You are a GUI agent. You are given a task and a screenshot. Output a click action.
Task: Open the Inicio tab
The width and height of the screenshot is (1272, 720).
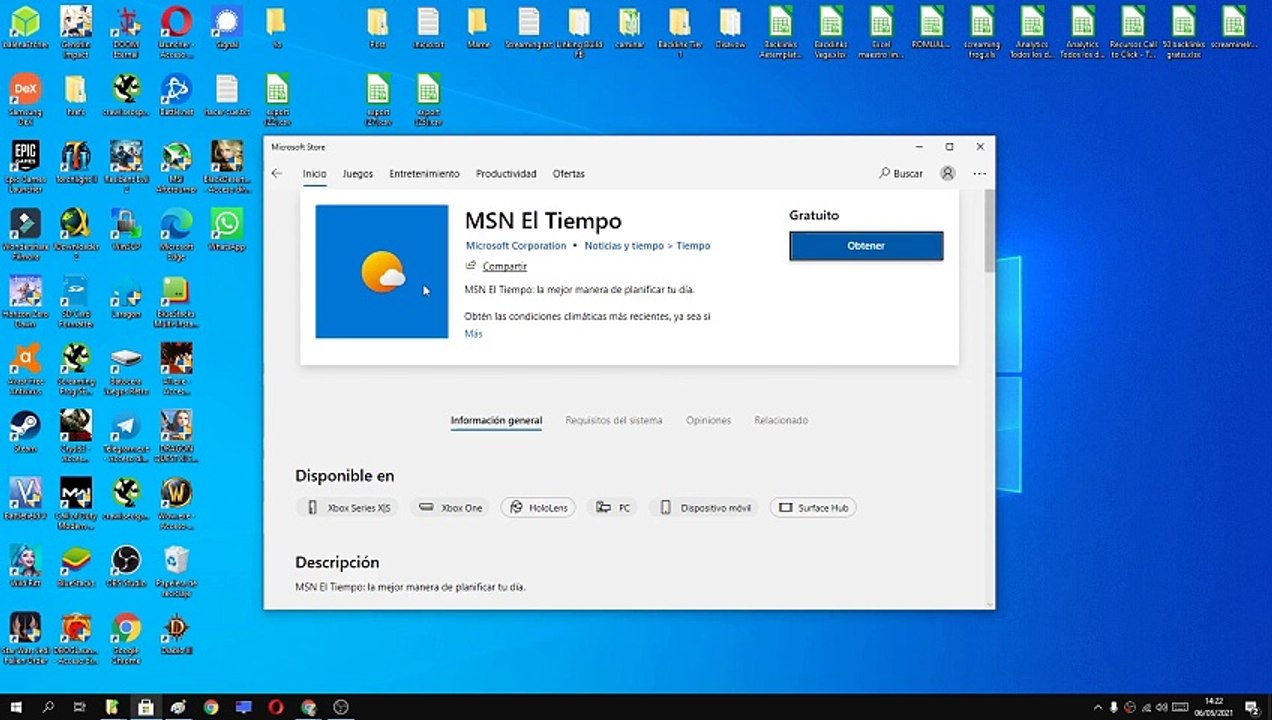(x=314, y=174)
